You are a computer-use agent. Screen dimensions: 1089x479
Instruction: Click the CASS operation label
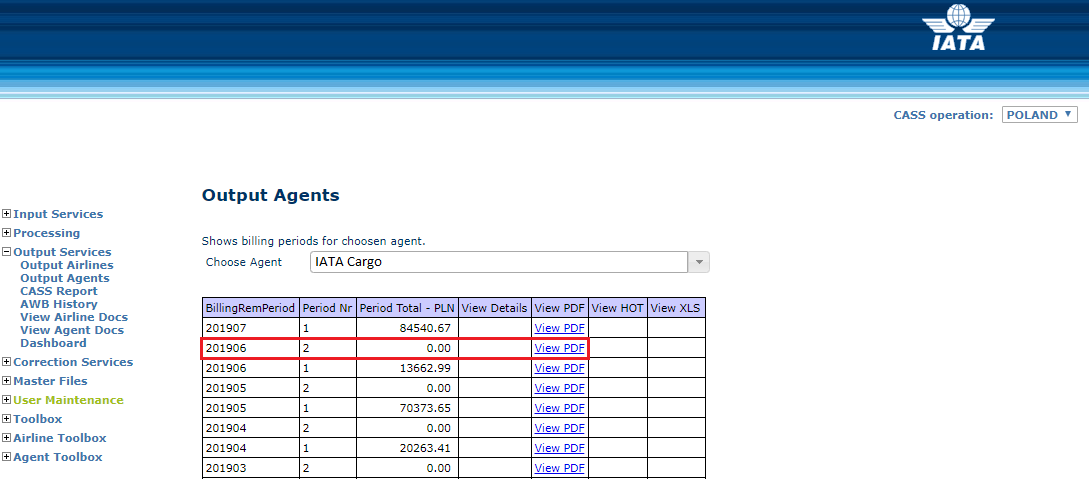coord(943,115)
